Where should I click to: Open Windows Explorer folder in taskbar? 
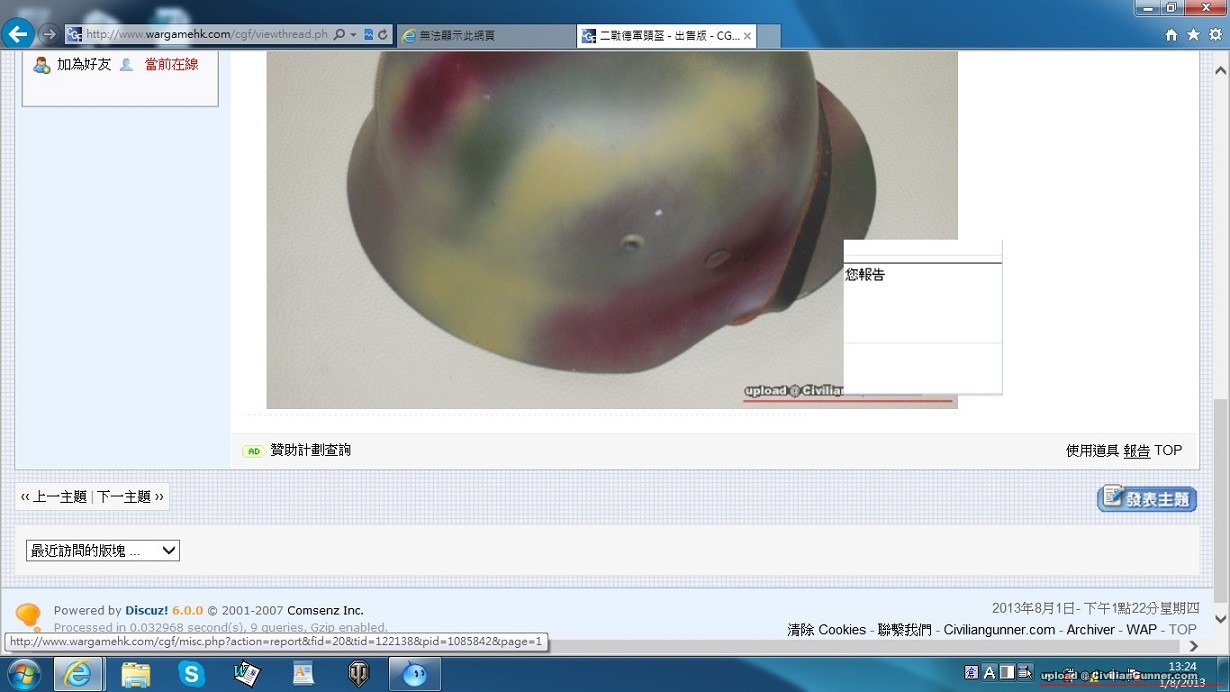[135, 674]
